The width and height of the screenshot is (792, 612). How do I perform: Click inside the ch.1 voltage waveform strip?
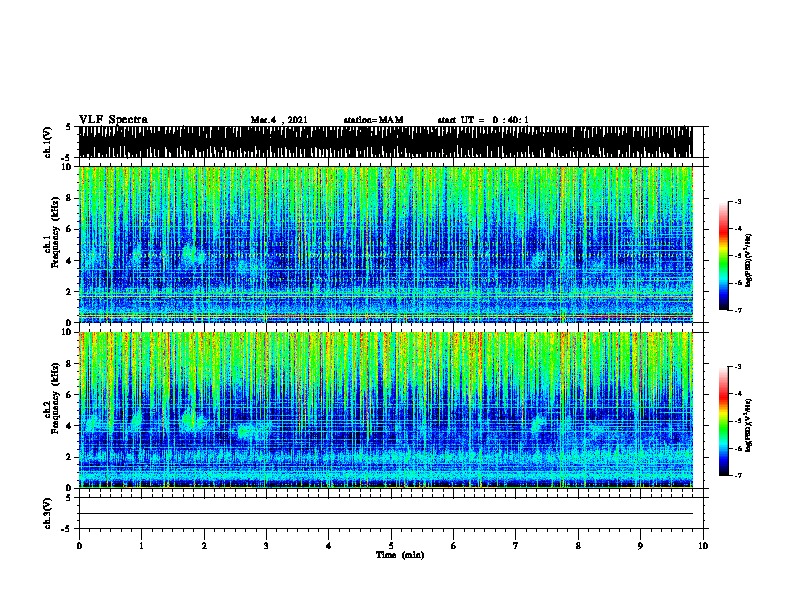[x=386, y=142]
